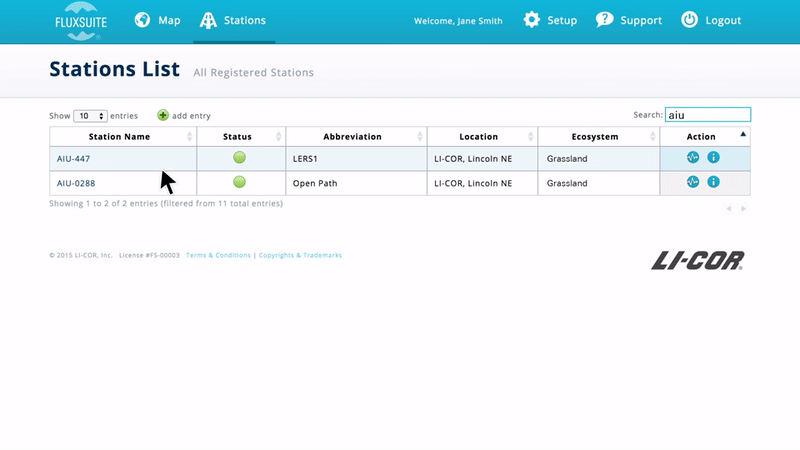Open the show entries count dropdown

tap(90, 116)
